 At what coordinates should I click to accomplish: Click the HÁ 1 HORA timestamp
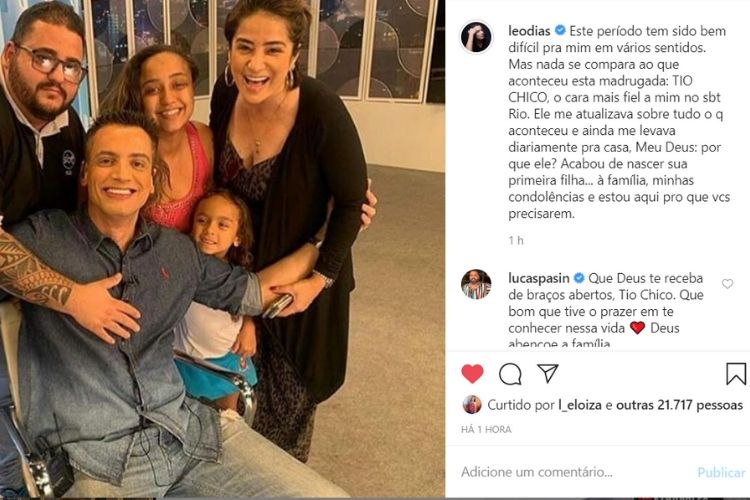click(x=486, y=430)
